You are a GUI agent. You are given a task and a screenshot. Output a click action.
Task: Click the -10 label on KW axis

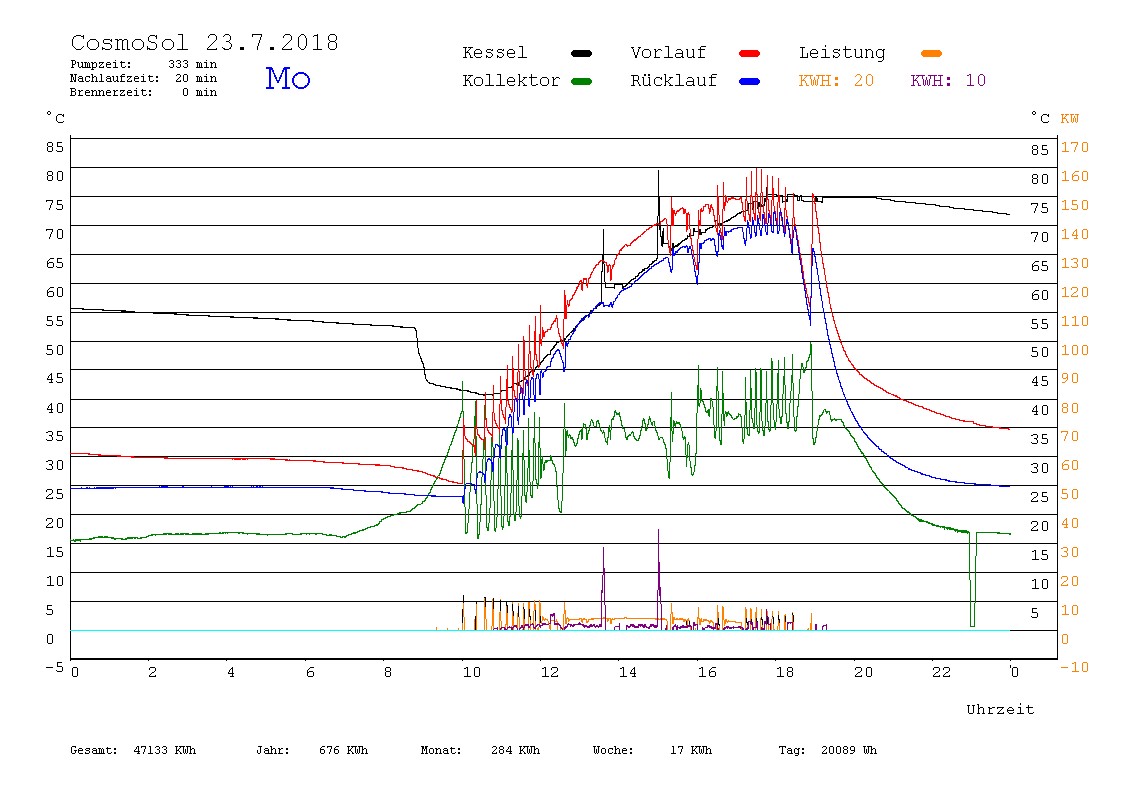[1075, 667]
